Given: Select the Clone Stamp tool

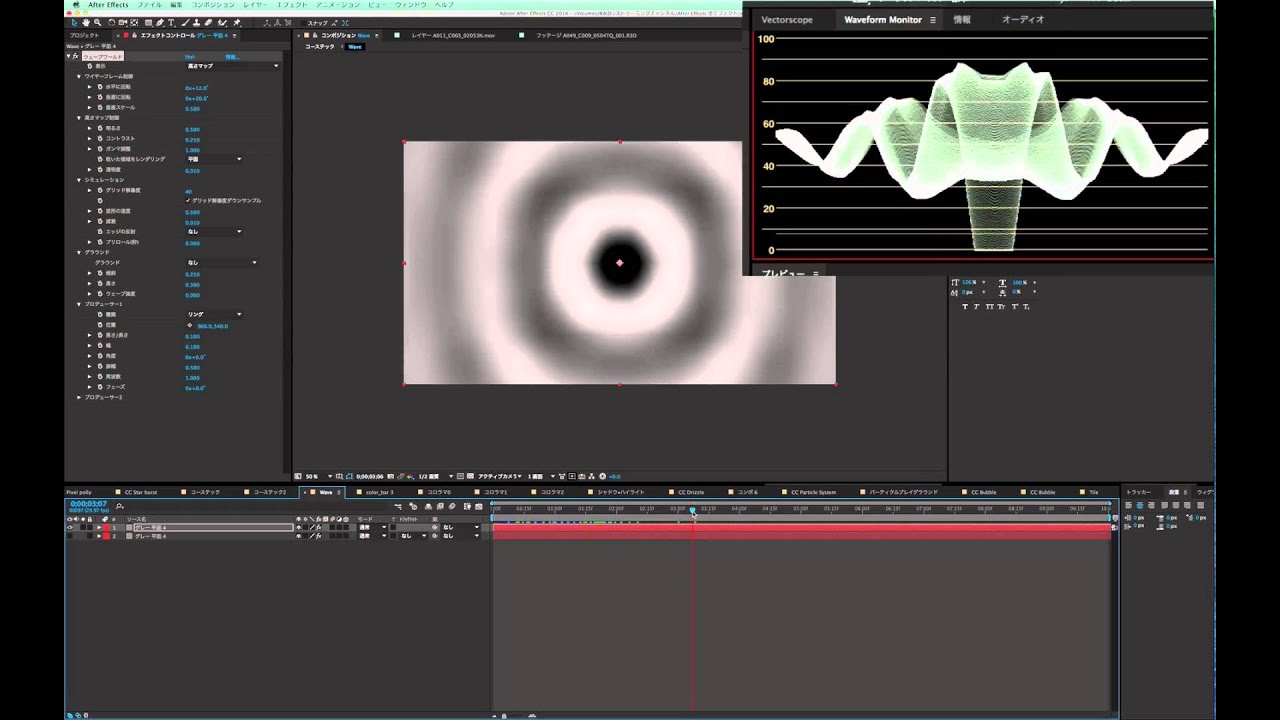Looking at the screenshot, I should [x=198, y=22].
